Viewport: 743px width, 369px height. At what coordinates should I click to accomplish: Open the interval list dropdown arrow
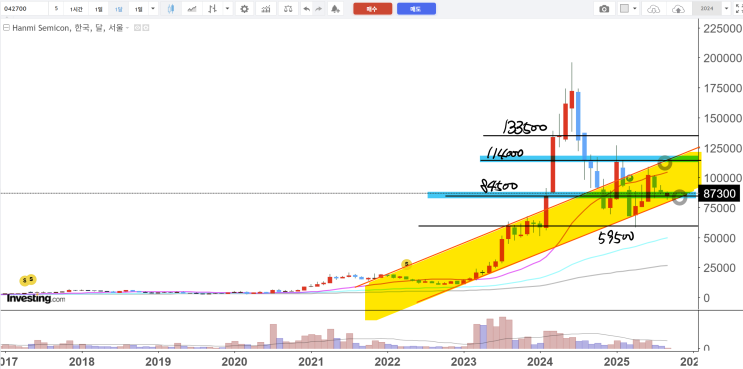click(153, 9)
